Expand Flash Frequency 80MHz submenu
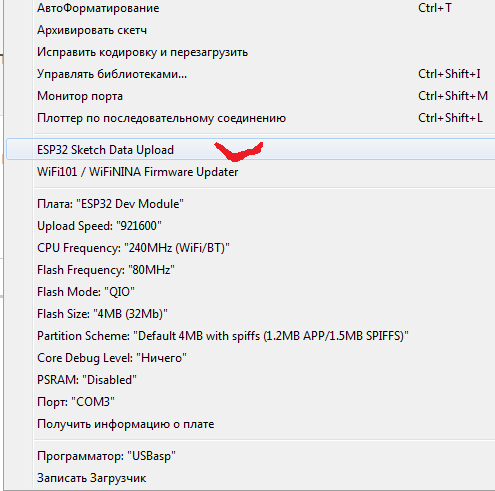 pyautogui.click(x=251, y=270)
